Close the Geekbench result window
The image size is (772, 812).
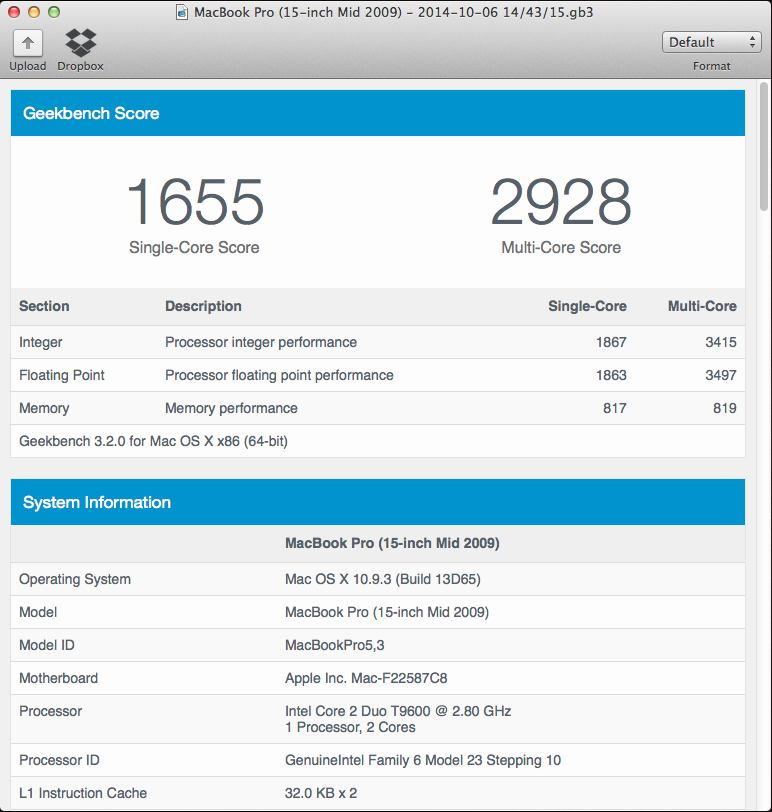(x=13, y=12)
